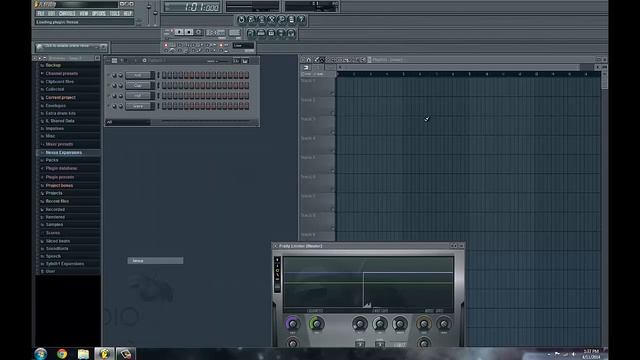The image size is (640, 360).
Task: Click the online news panel
Action: (x=72, y=47)
